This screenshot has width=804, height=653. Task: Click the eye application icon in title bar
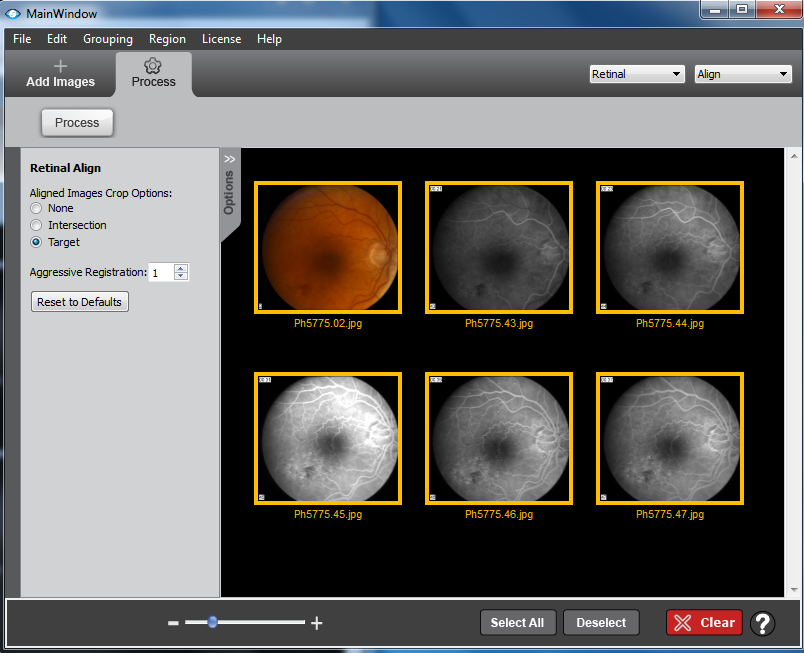point(12,14)
